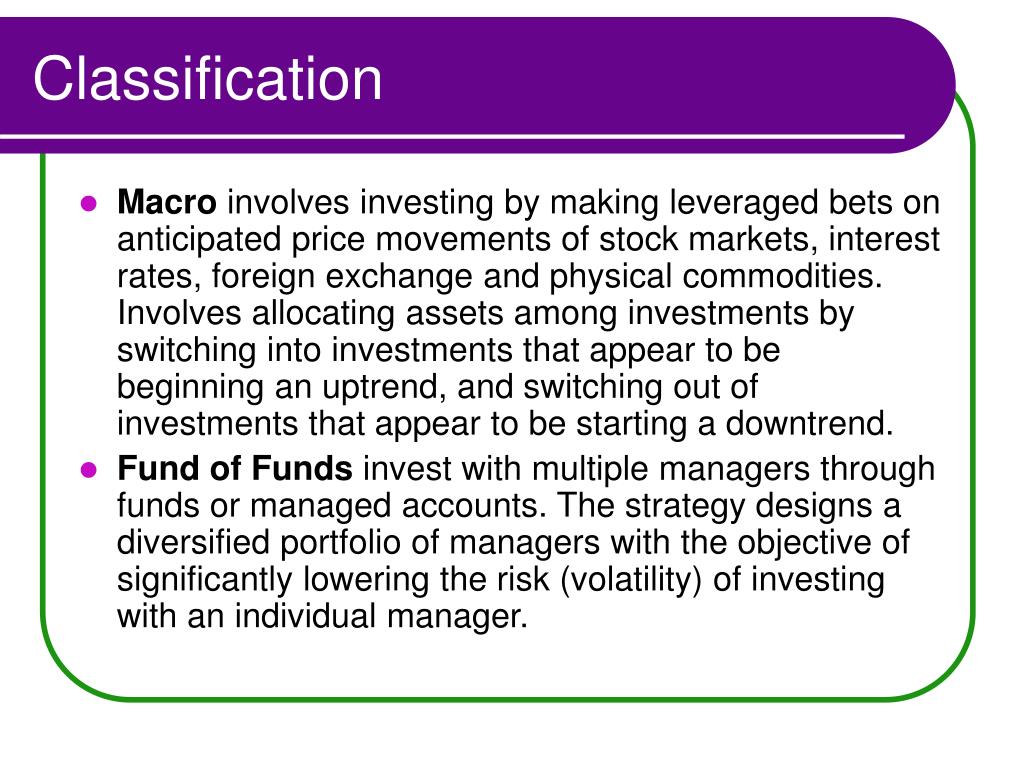Click the magenta bullet beside Macro
The width and height of the screenshot is (1024, 768).
(88, 203)
